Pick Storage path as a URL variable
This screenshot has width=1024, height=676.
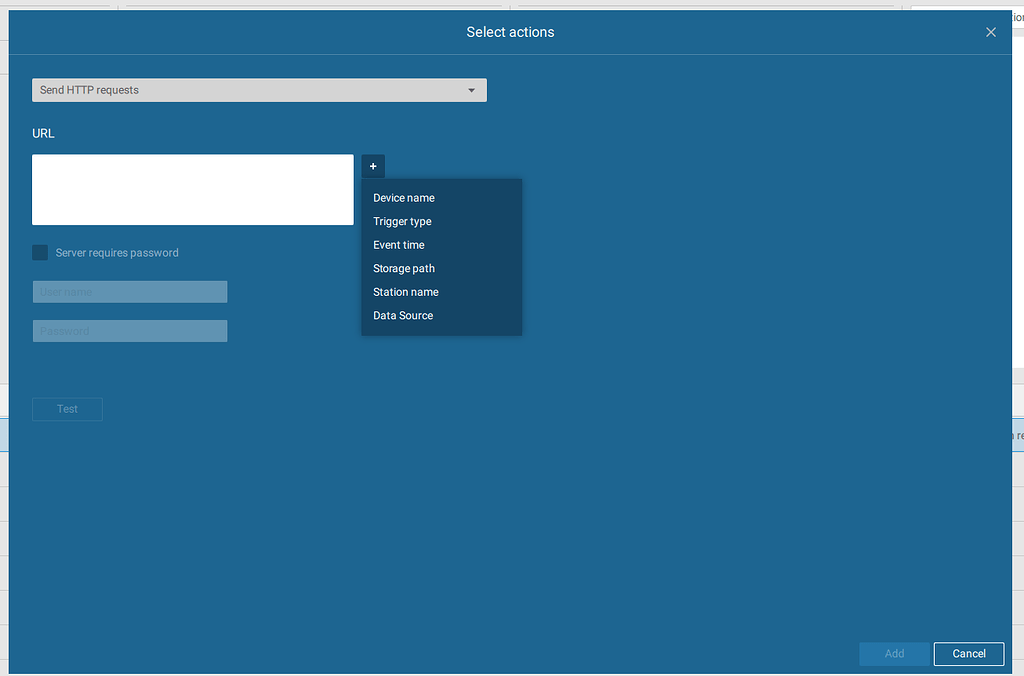403,268
